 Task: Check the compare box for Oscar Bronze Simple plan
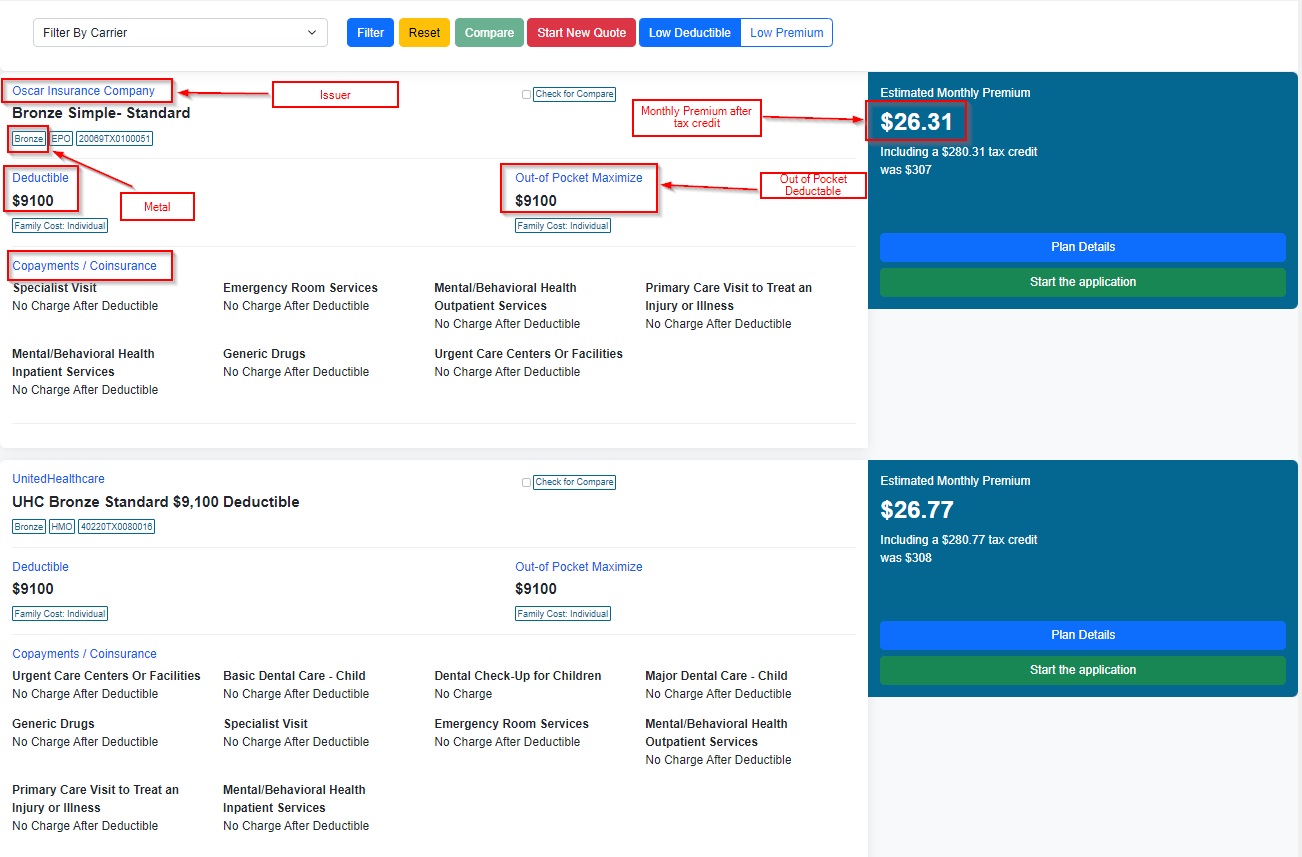[x=526, y=95]
